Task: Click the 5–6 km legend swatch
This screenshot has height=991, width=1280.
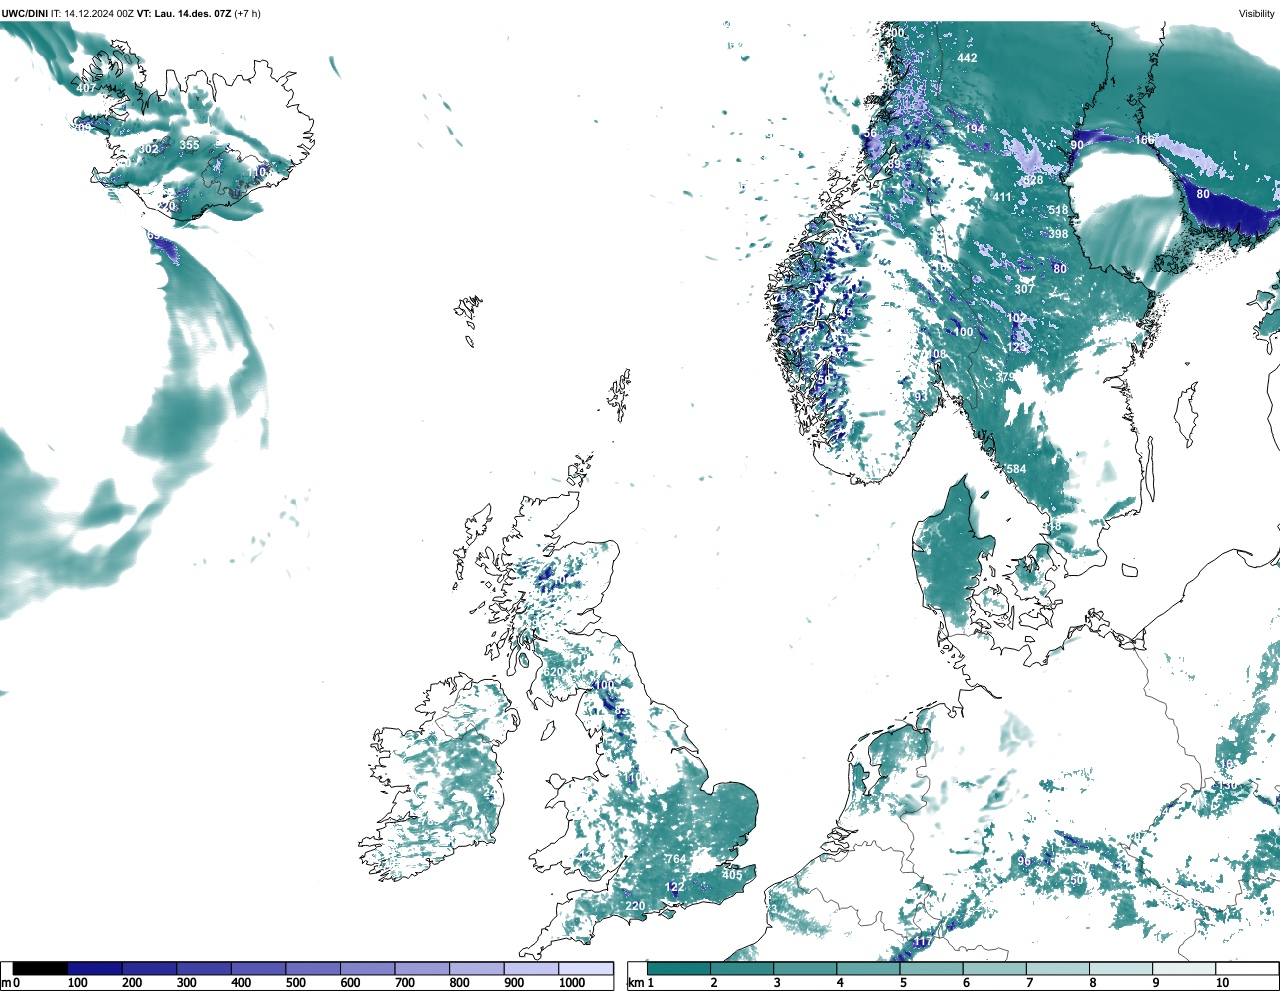Action: tap(931, 968)
